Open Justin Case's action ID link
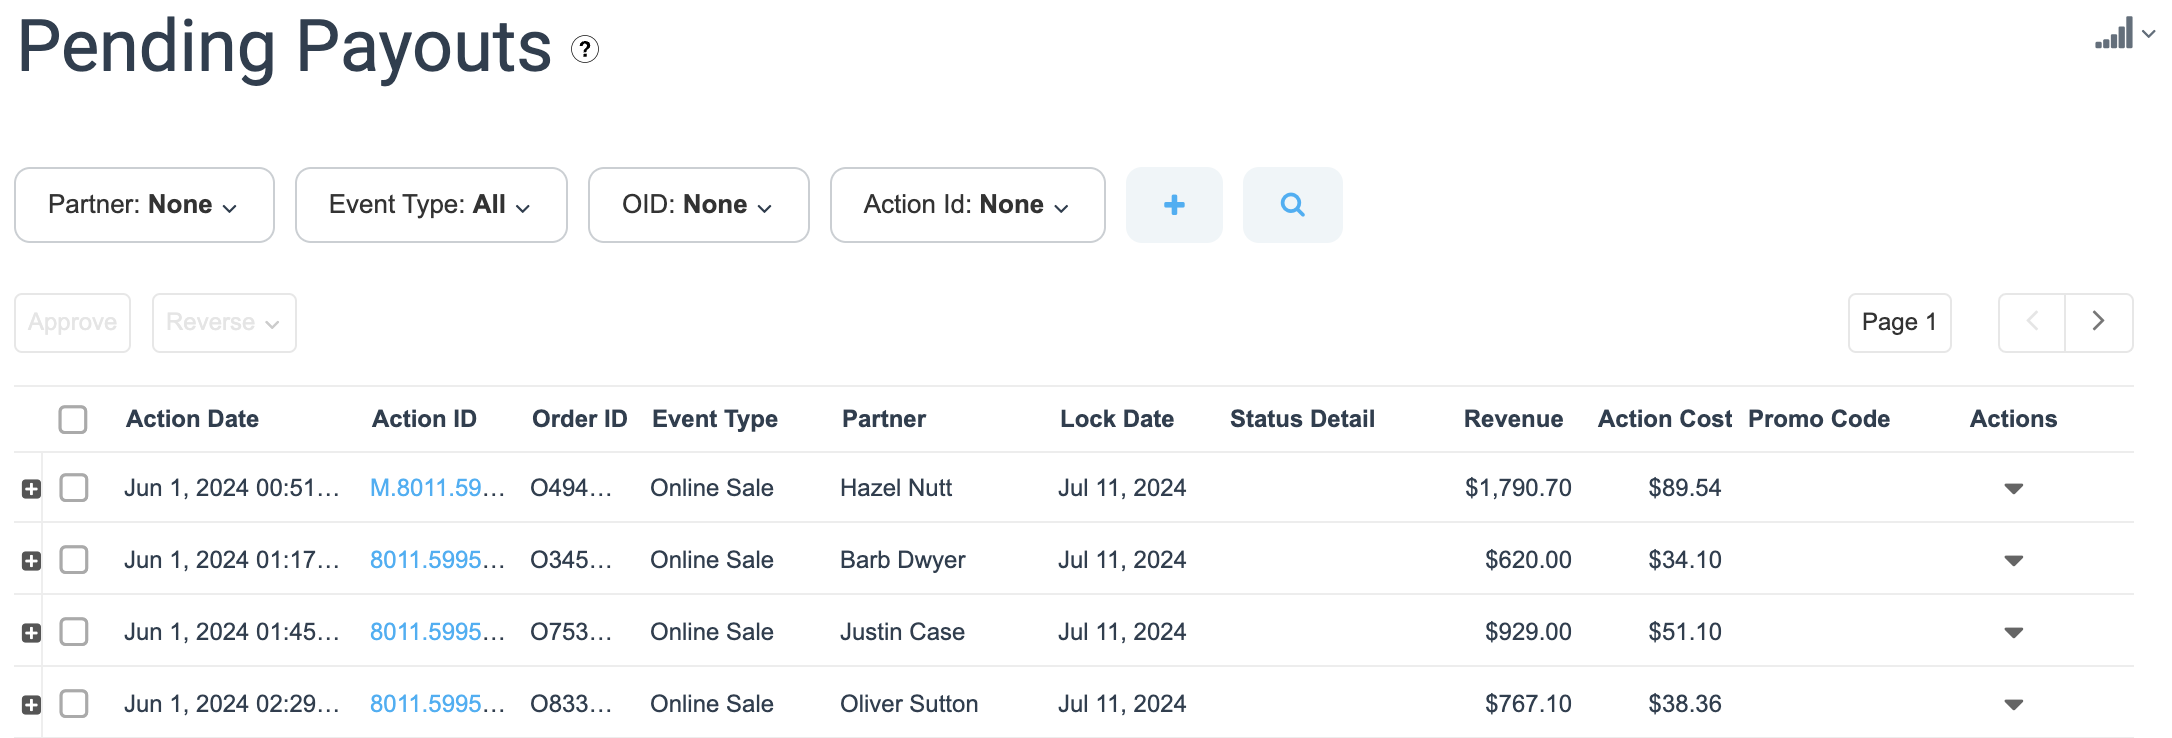 [x=437, y=632]
